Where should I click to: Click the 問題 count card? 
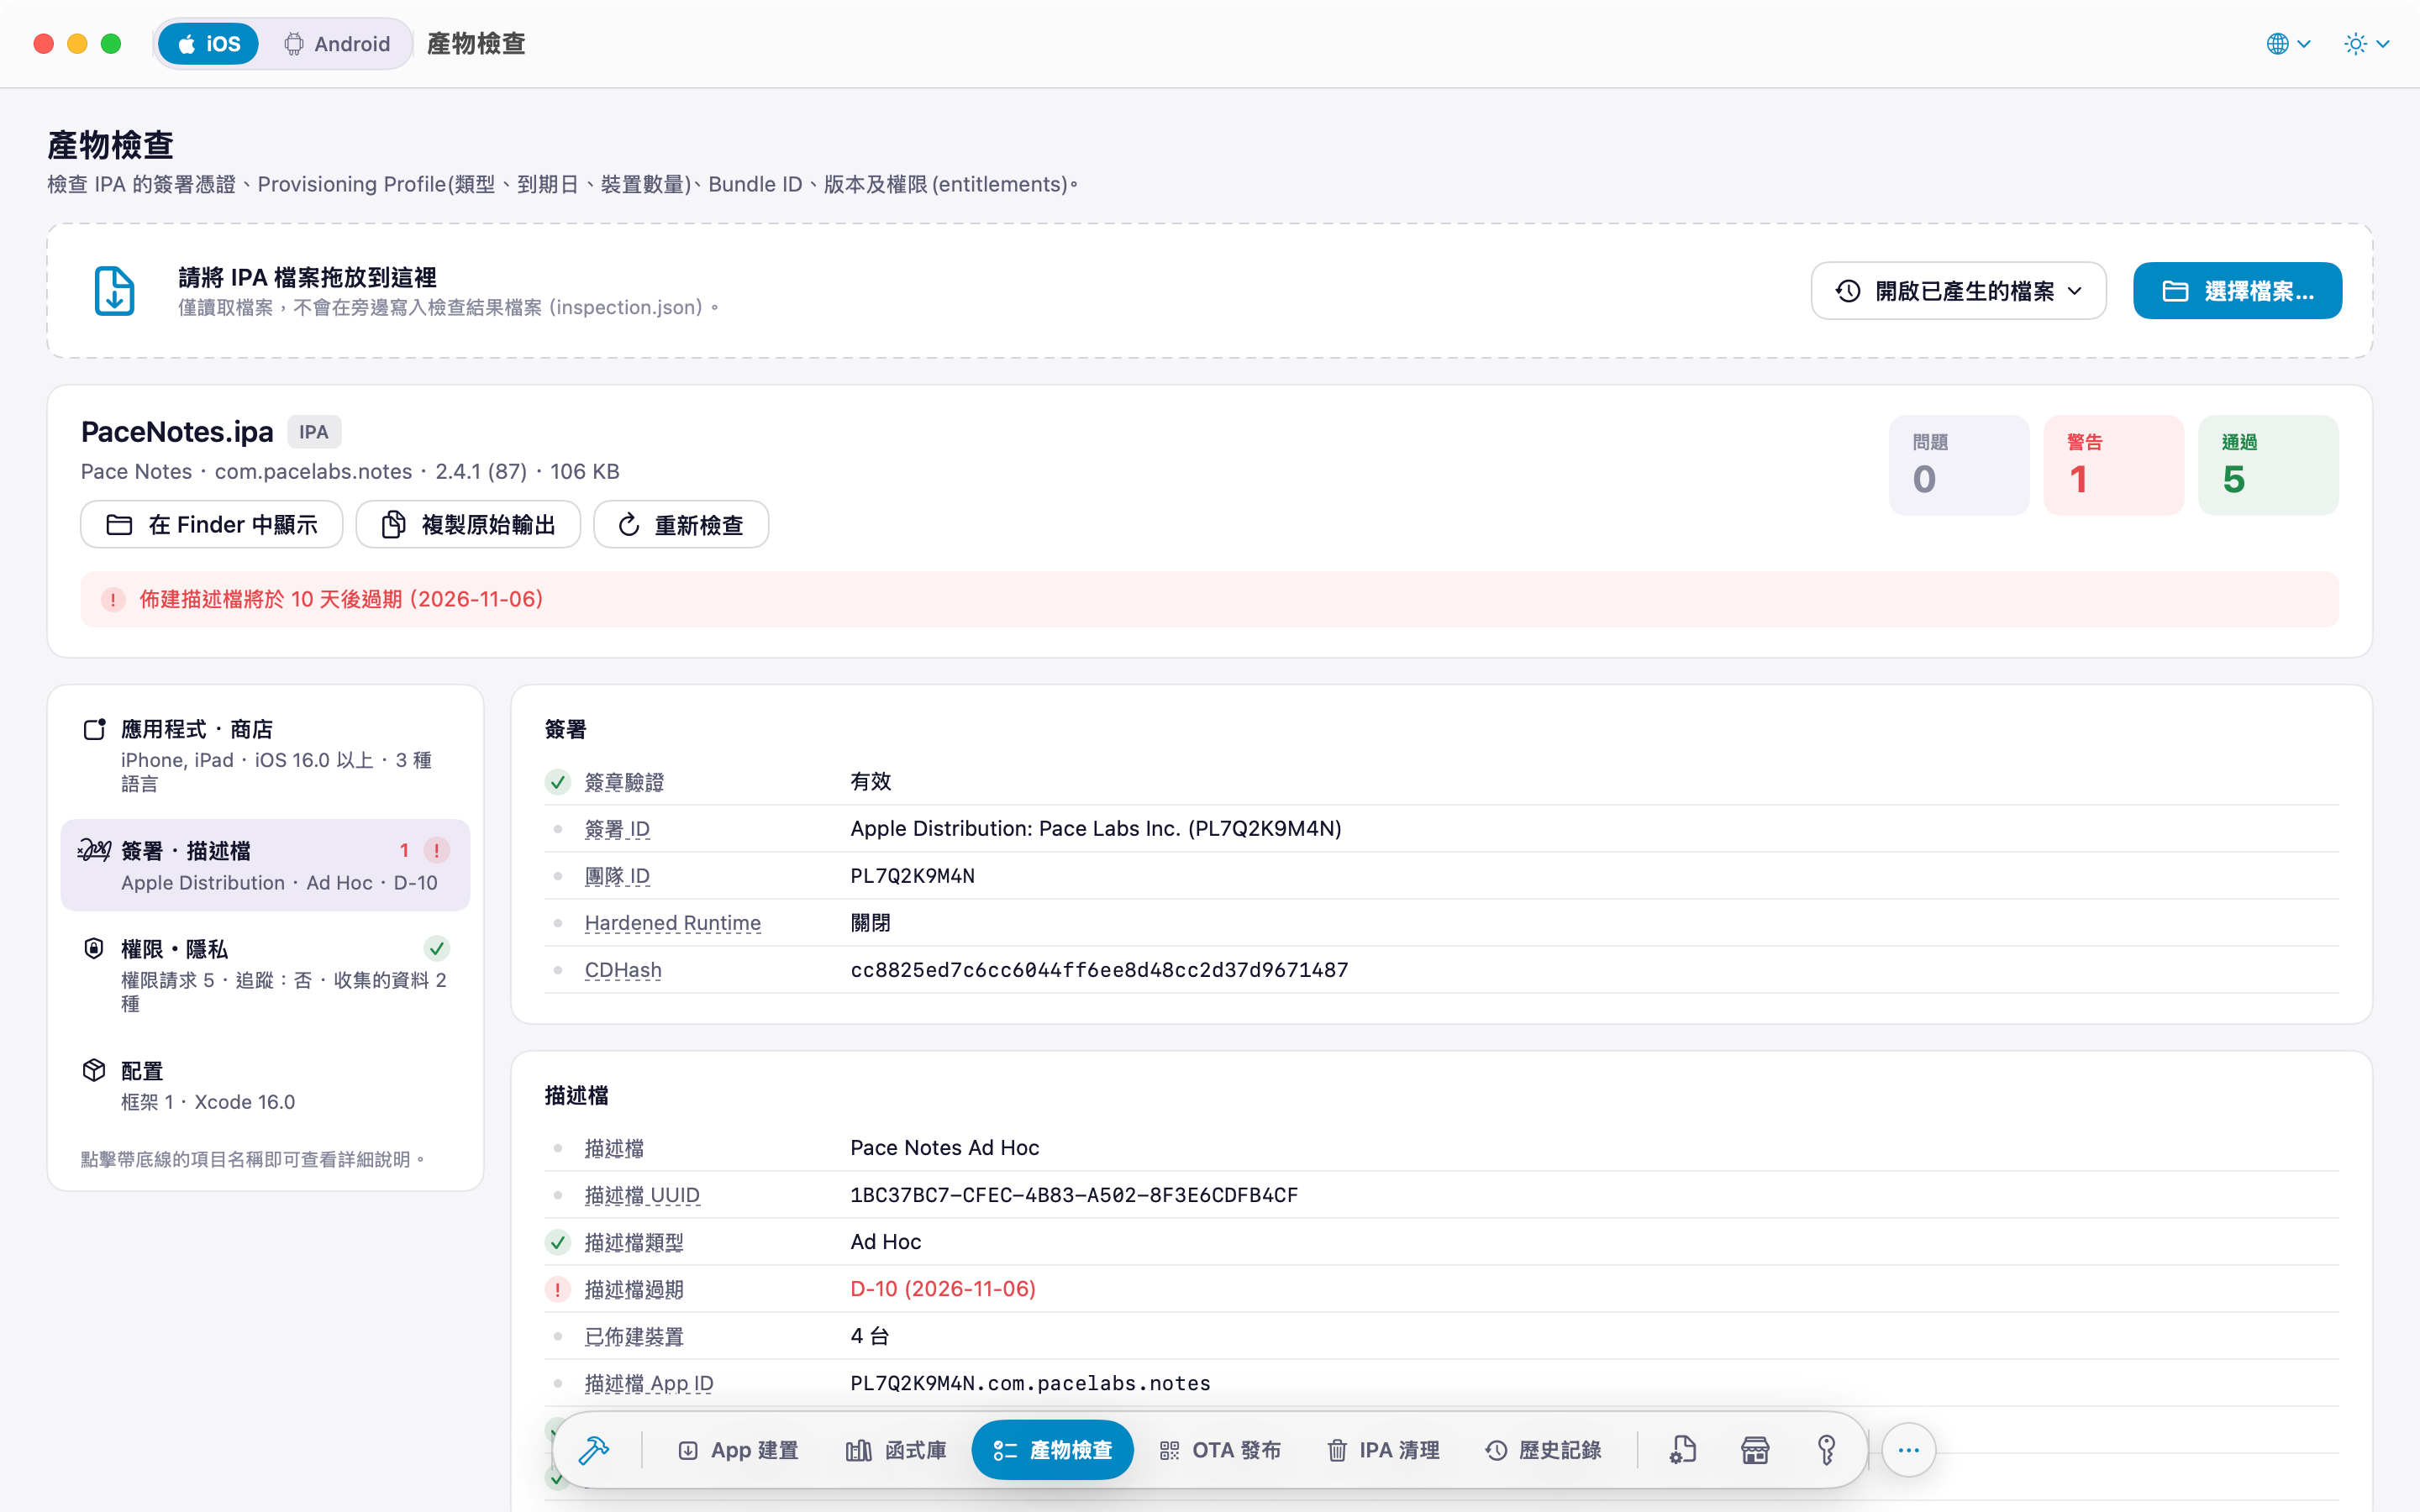[x=1959, y=465]
